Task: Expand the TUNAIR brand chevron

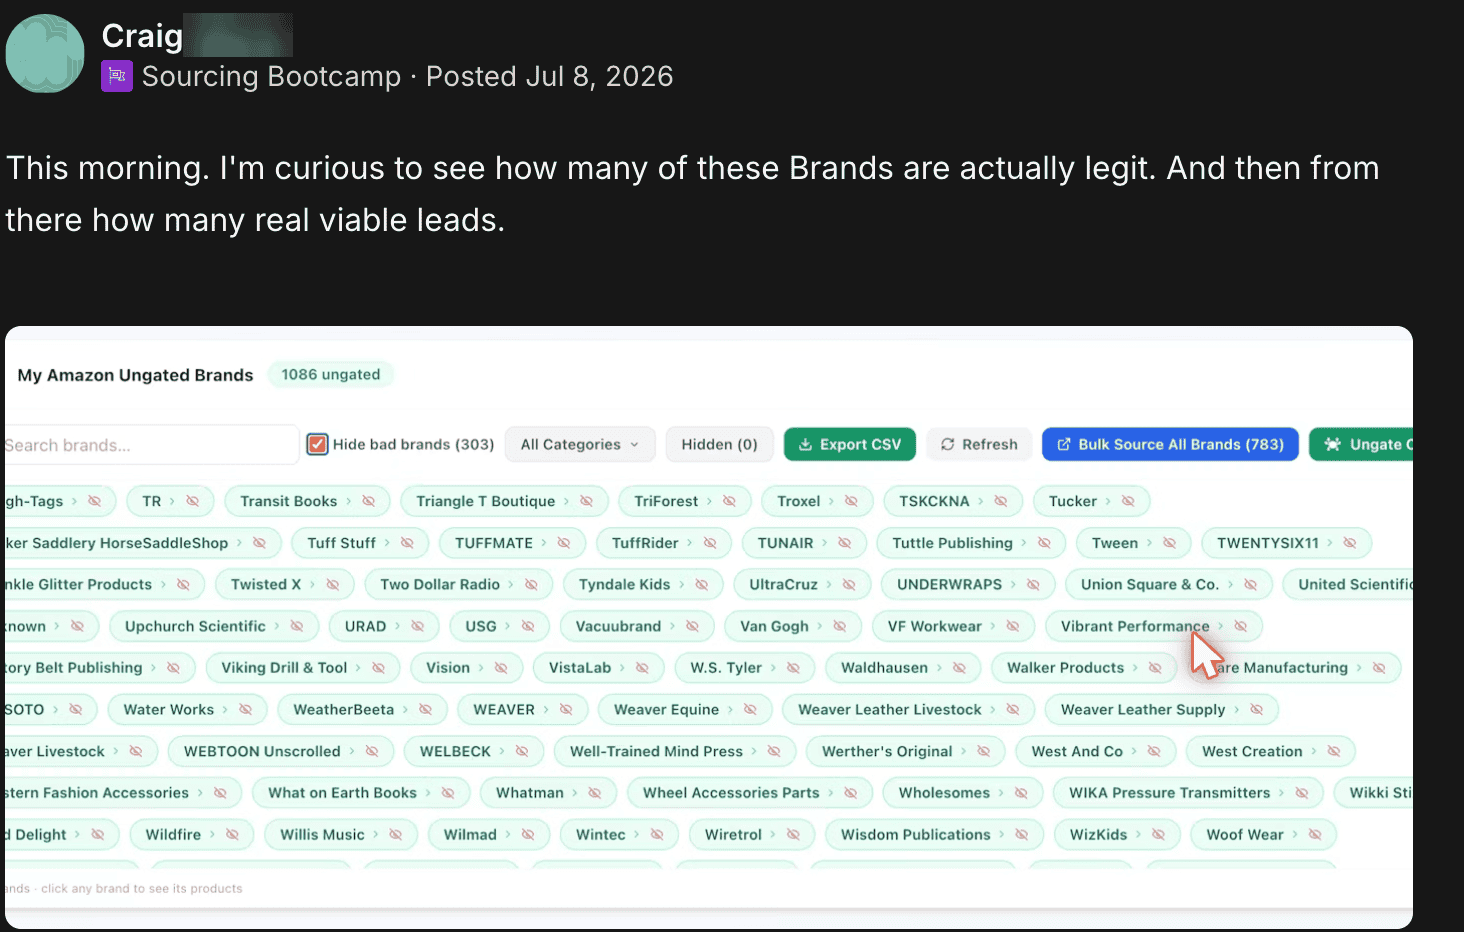Action: point(824,543)
